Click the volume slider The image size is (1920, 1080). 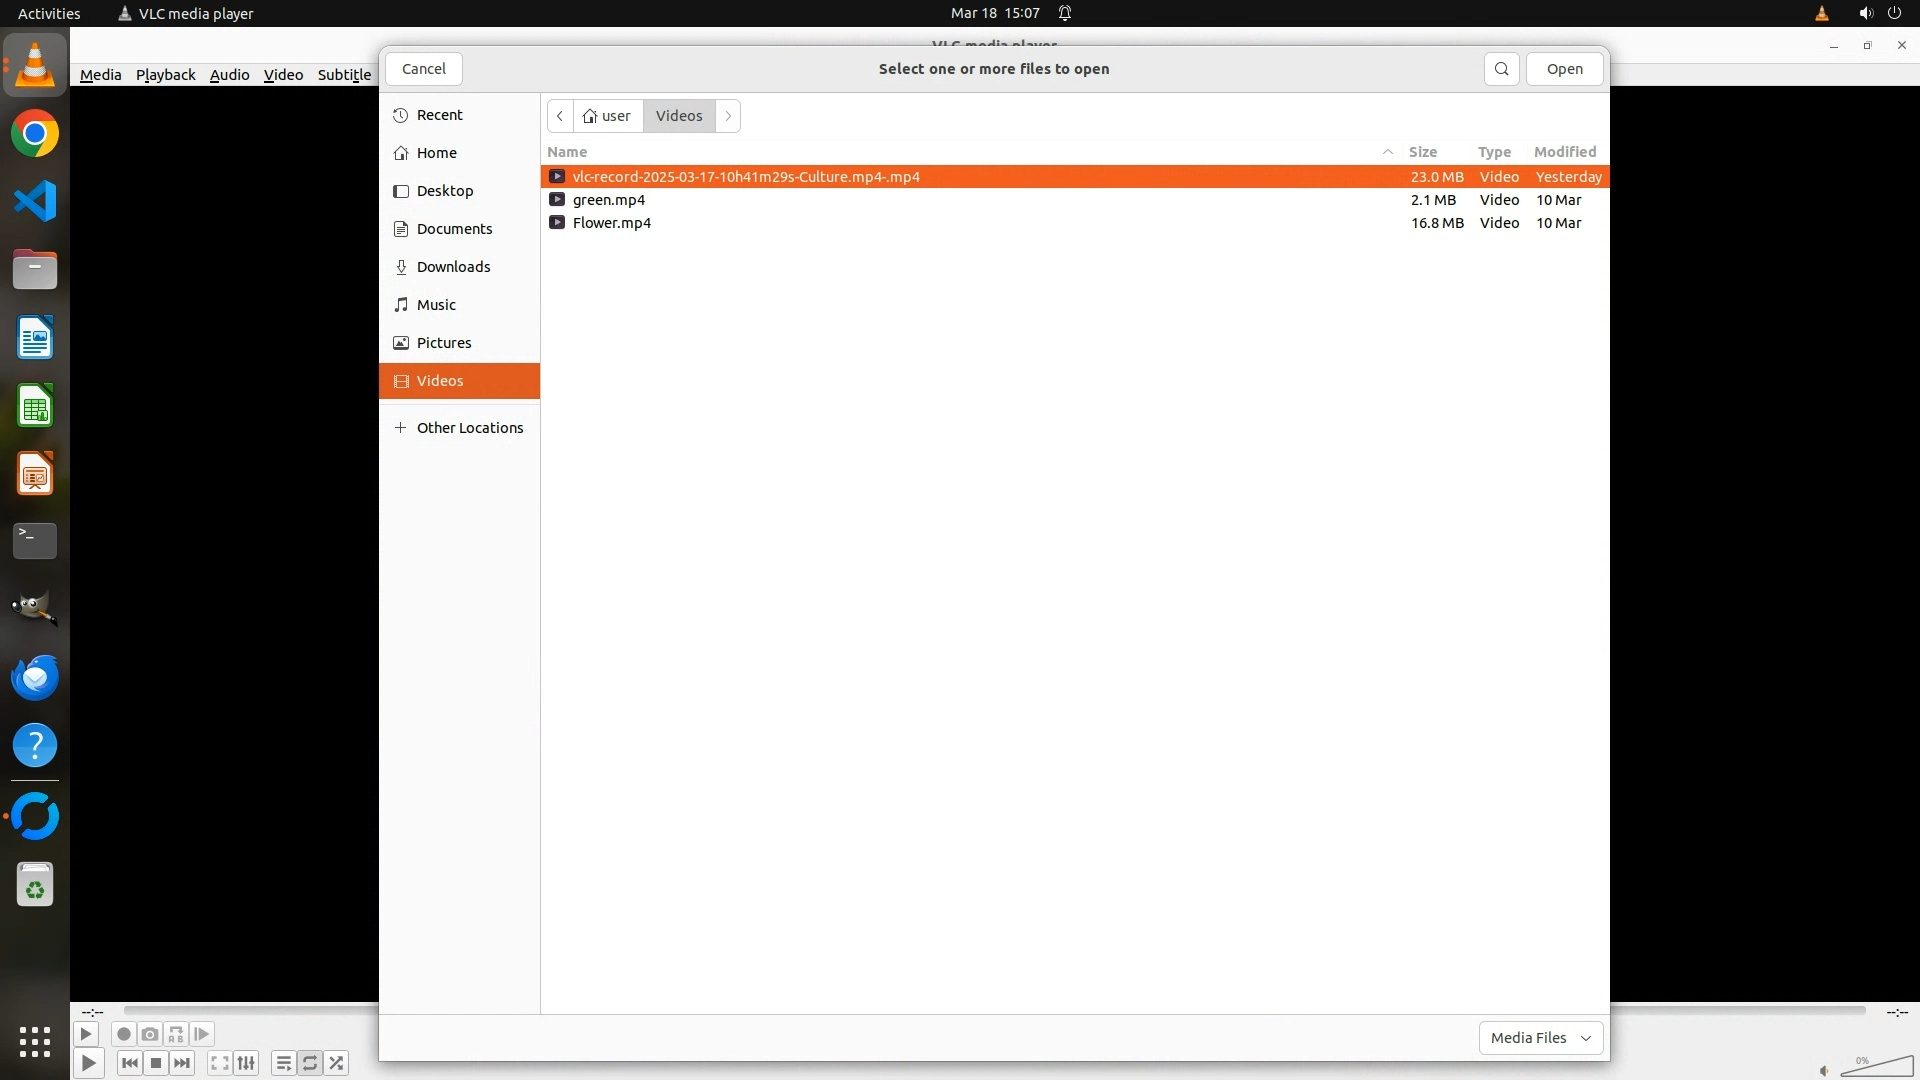pyautogui.click(x=1876, y=1067)
